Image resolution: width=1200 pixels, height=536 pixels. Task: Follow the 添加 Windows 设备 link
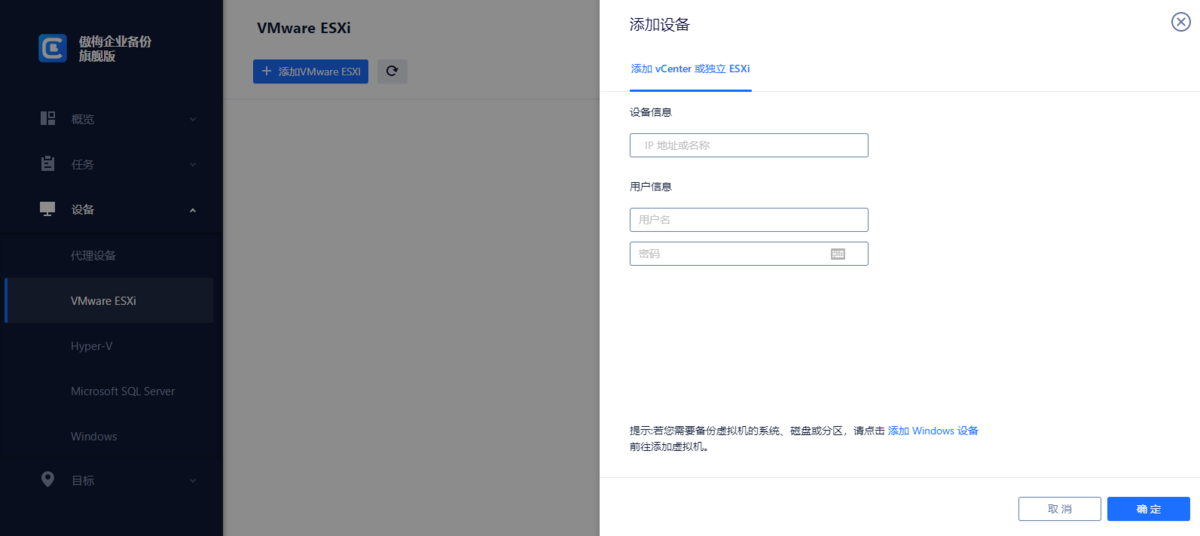click(933, 431)
